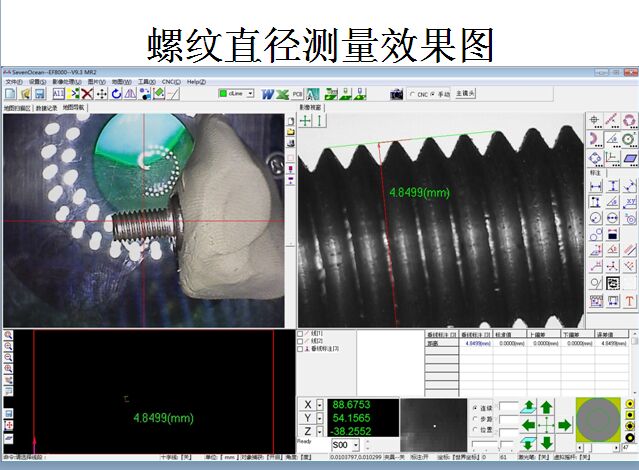Open the Z axis dropdown arrow
Screen dimensions: 639x470
click(320, 431)
